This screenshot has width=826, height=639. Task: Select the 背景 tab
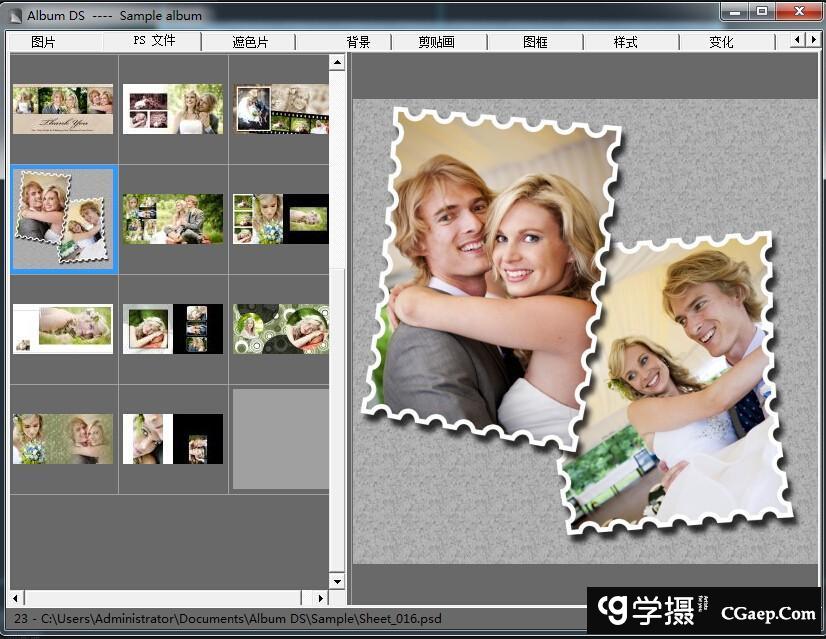coord(358,42)
